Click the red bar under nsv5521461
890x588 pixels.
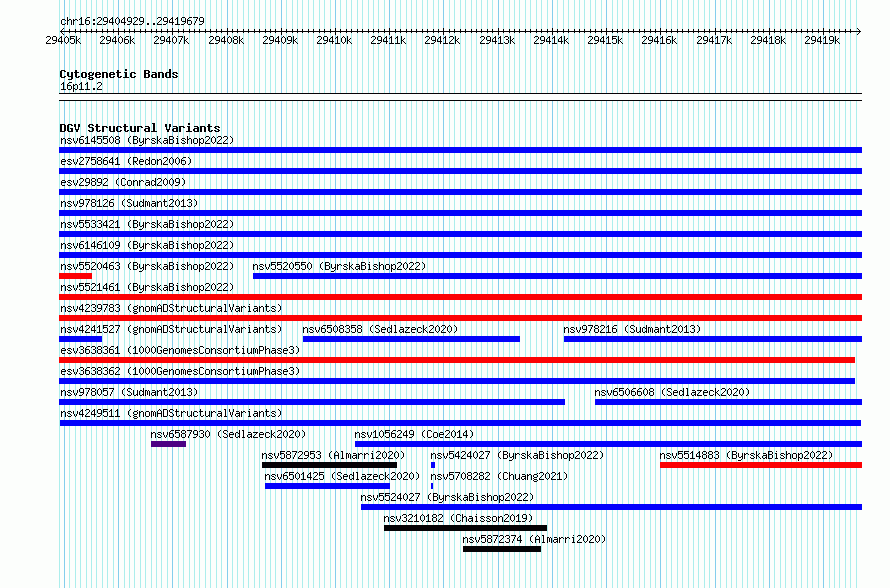pos(460,297)
